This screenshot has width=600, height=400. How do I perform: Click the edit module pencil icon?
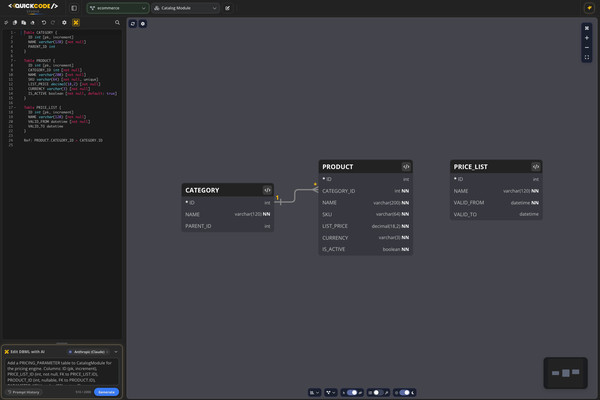228,8
